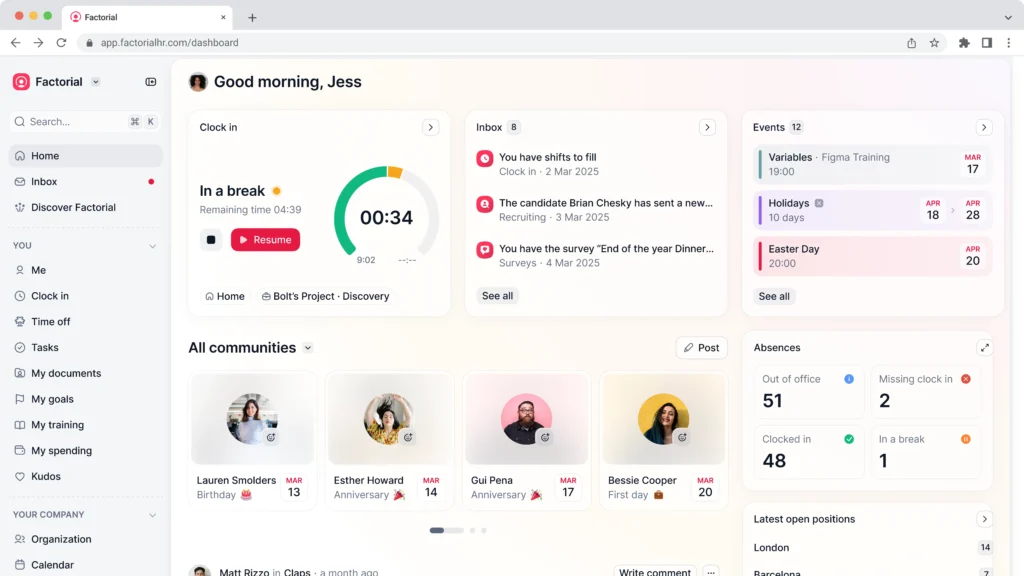Expand the Absences panel
The image size is (1024, 576).
[985, 347]
